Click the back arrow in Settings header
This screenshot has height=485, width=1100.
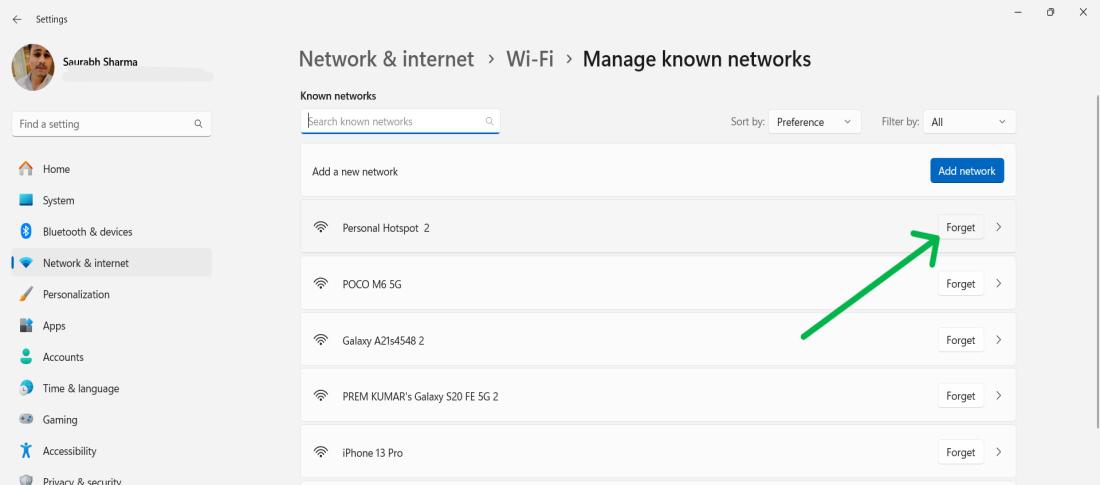[x=17, y=19]
